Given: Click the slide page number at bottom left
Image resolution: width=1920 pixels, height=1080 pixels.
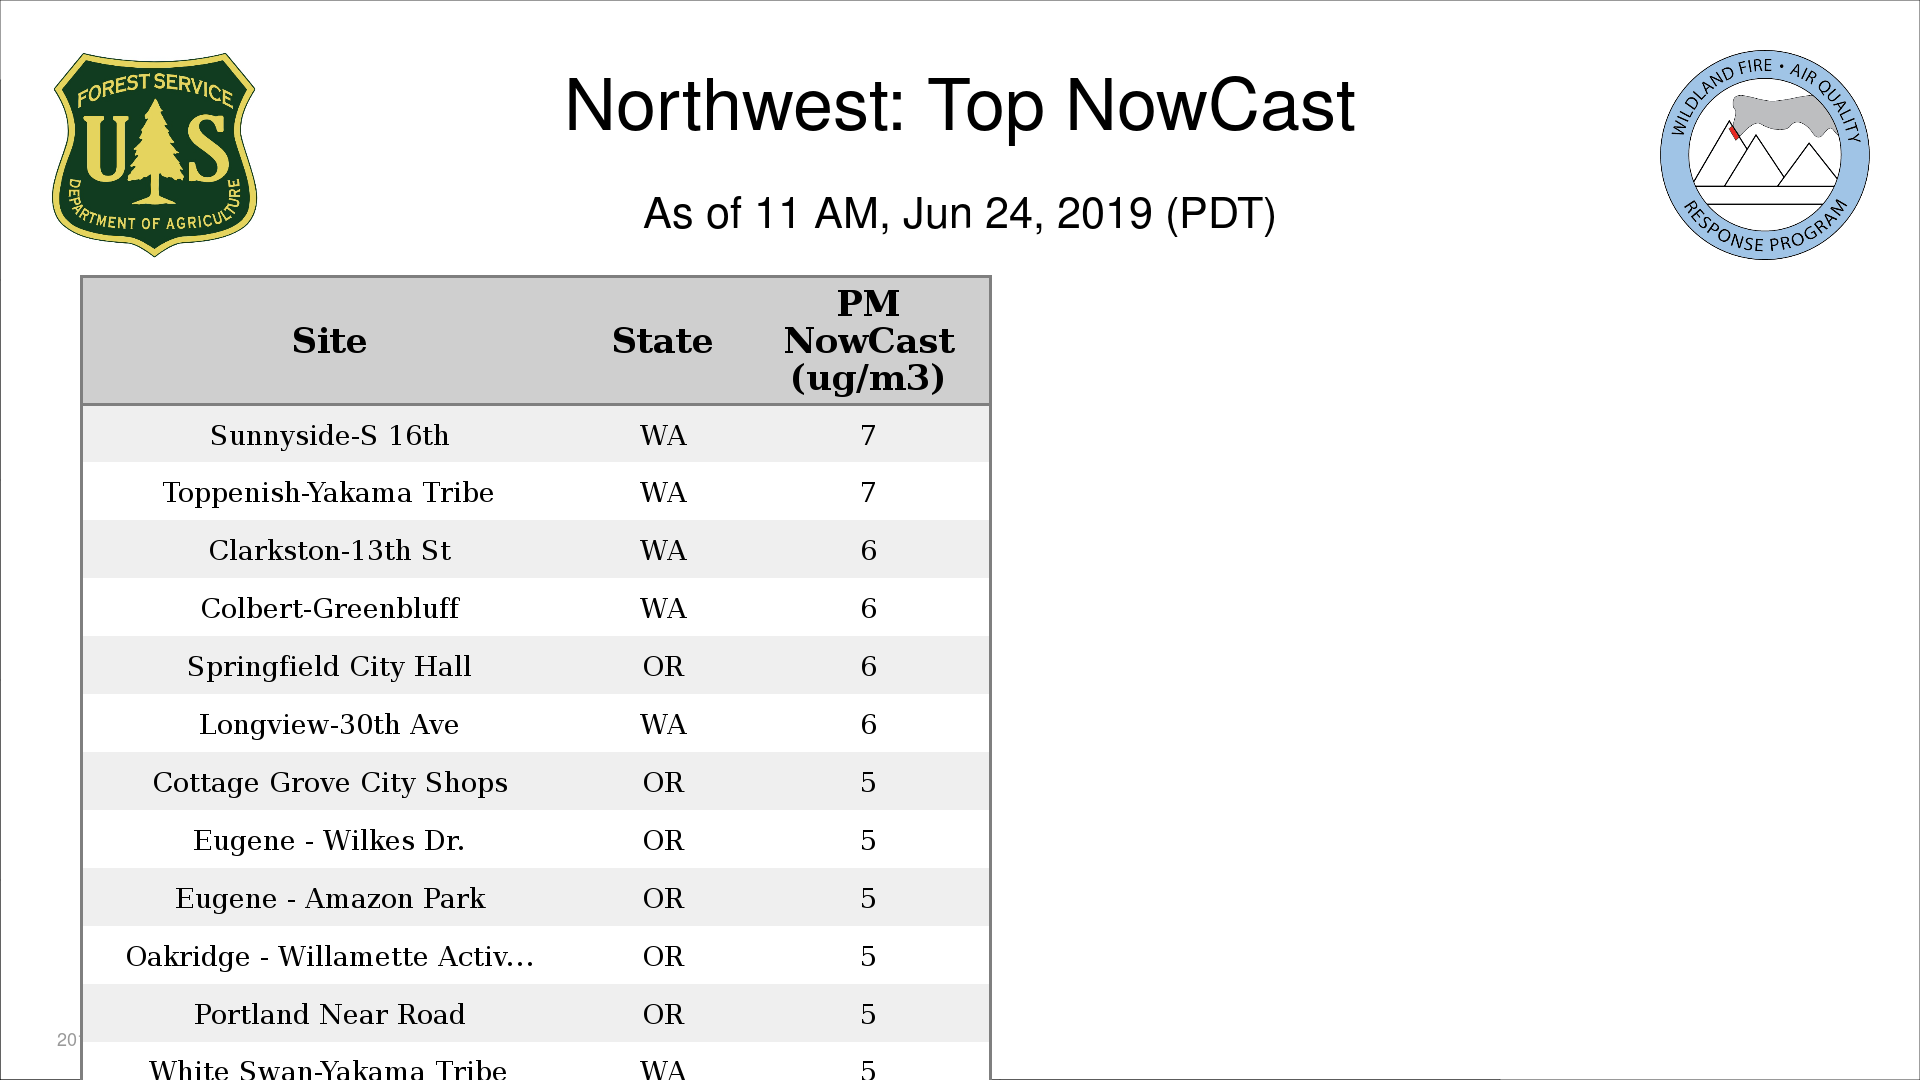Looking at the screenshot, I should (x=66, y=1040).
